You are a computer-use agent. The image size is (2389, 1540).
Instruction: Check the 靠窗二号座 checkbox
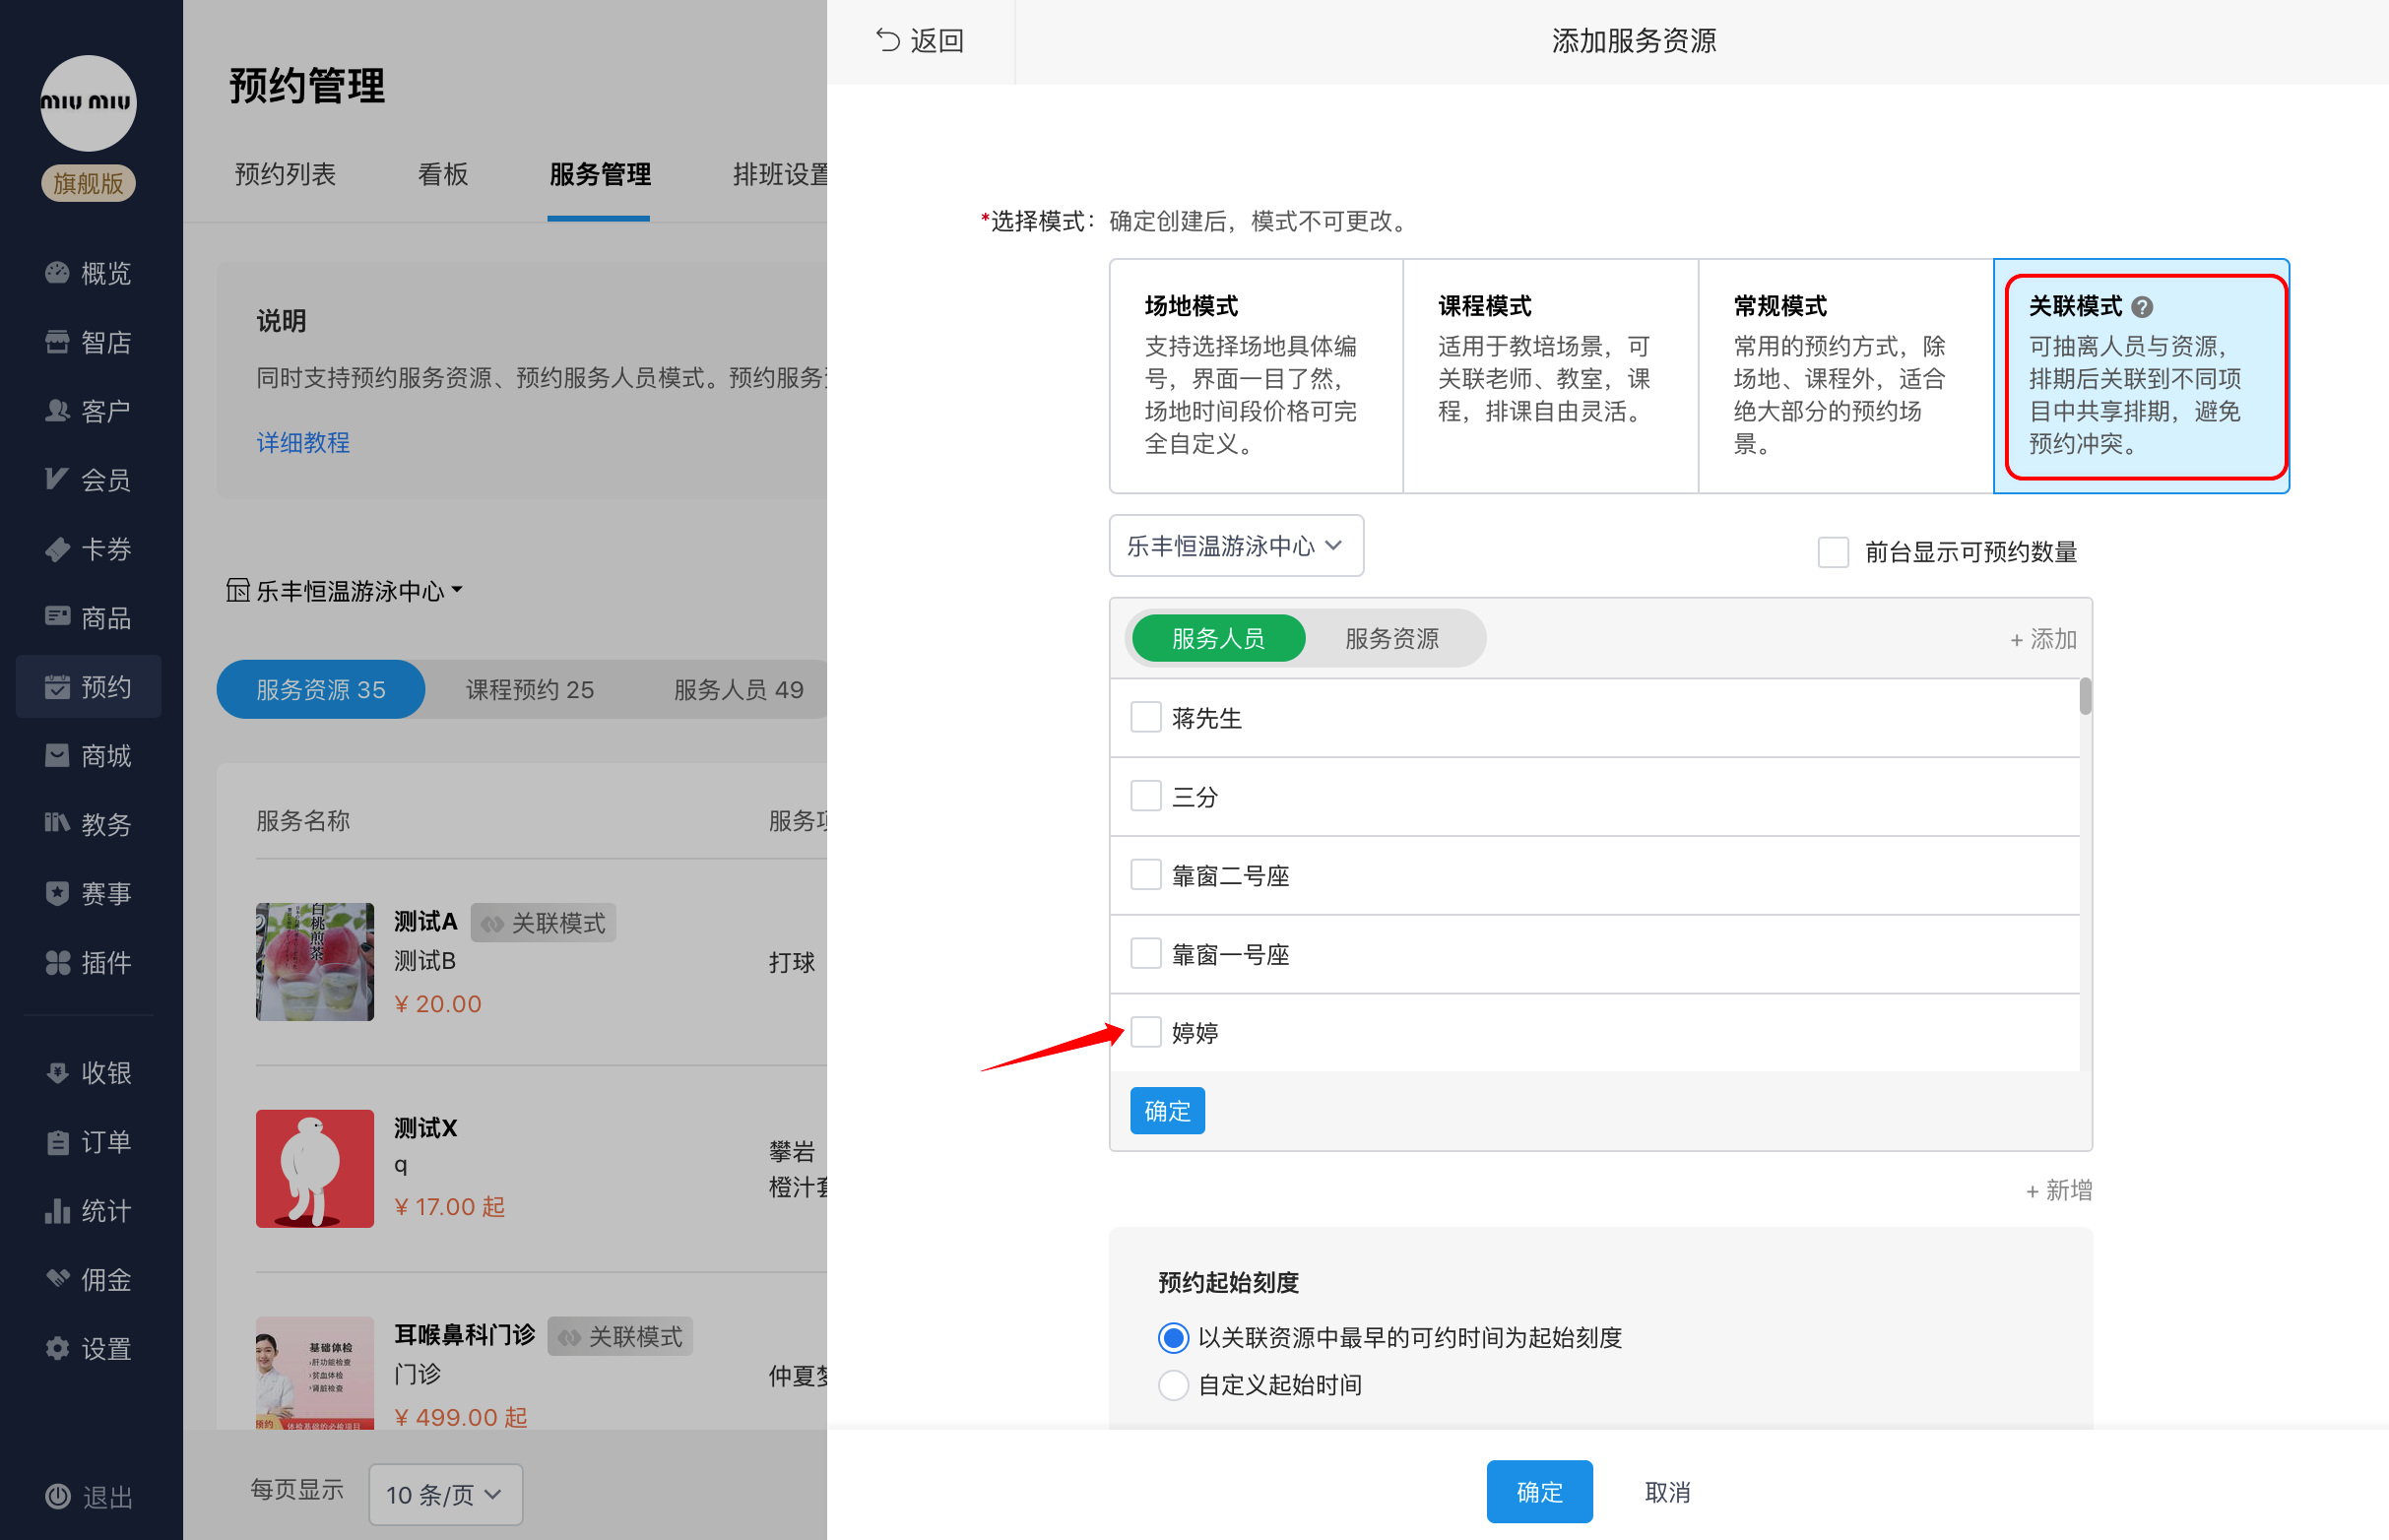pos(1145,875)
